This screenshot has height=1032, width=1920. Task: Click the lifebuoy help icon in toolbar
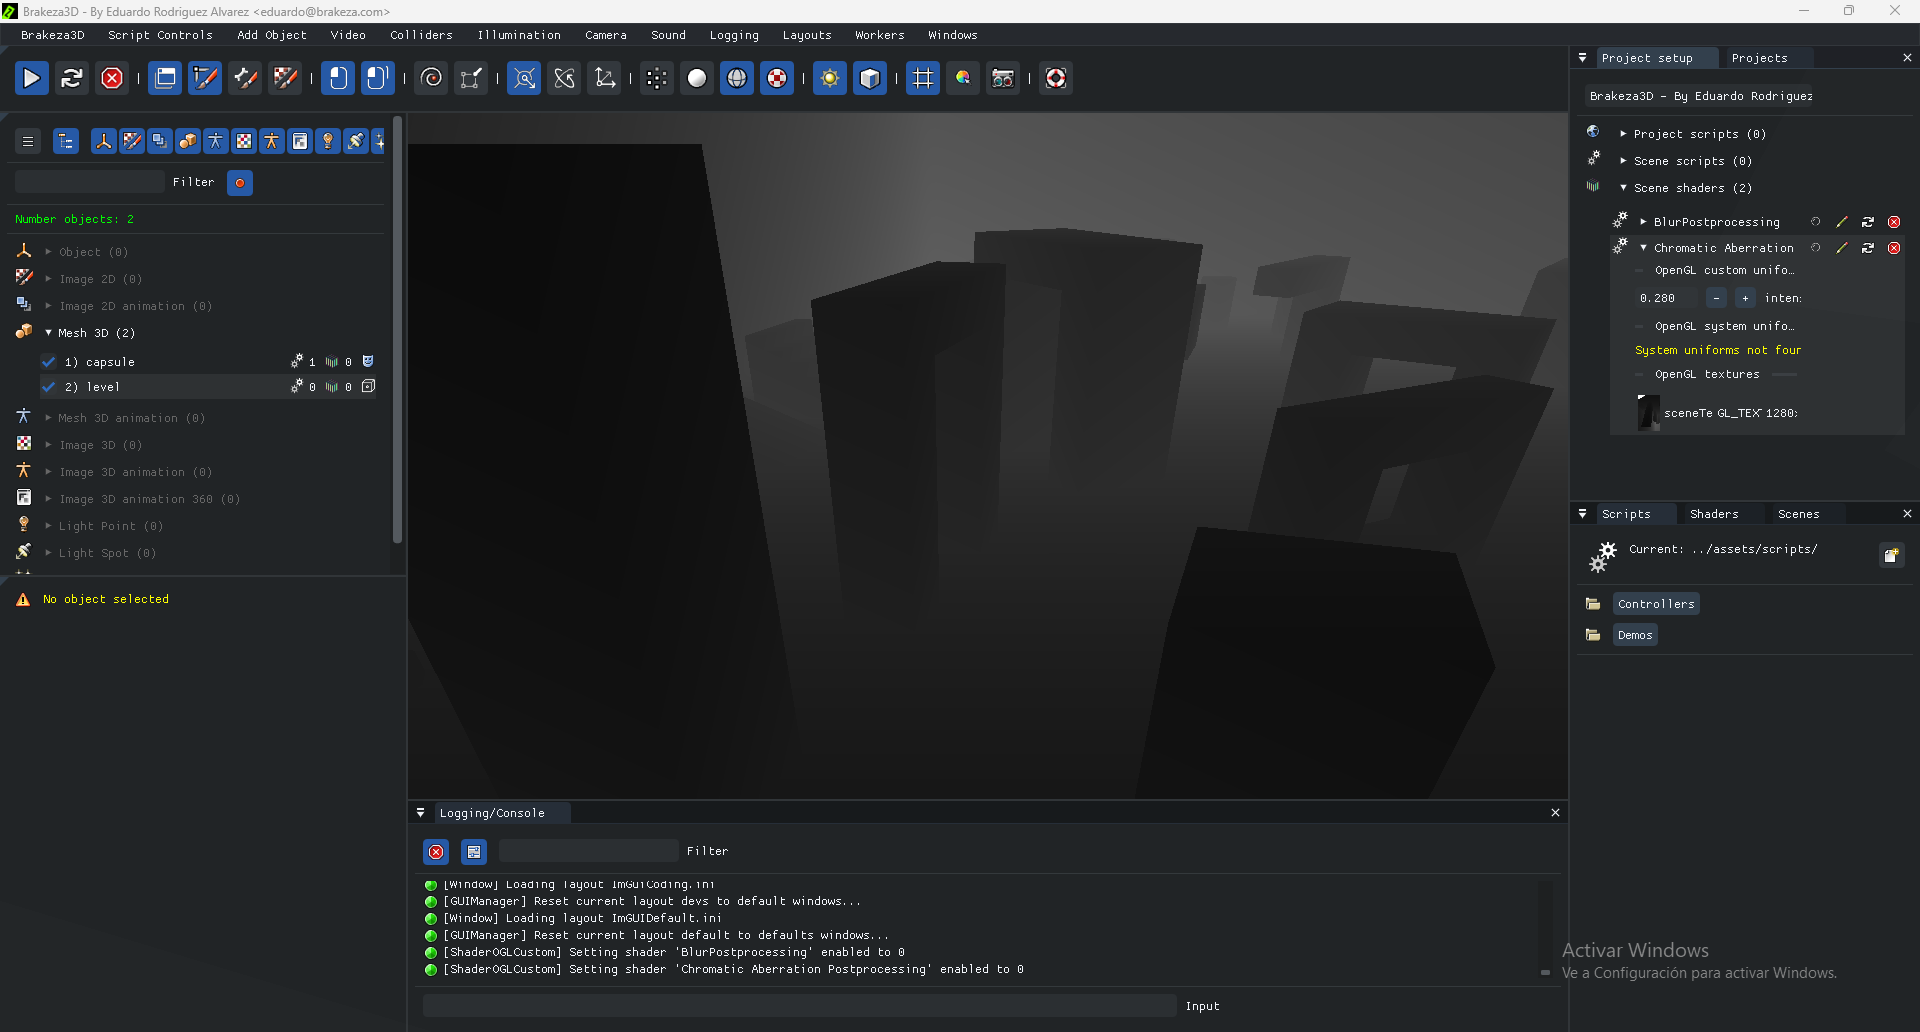[x=1055, y=78]
